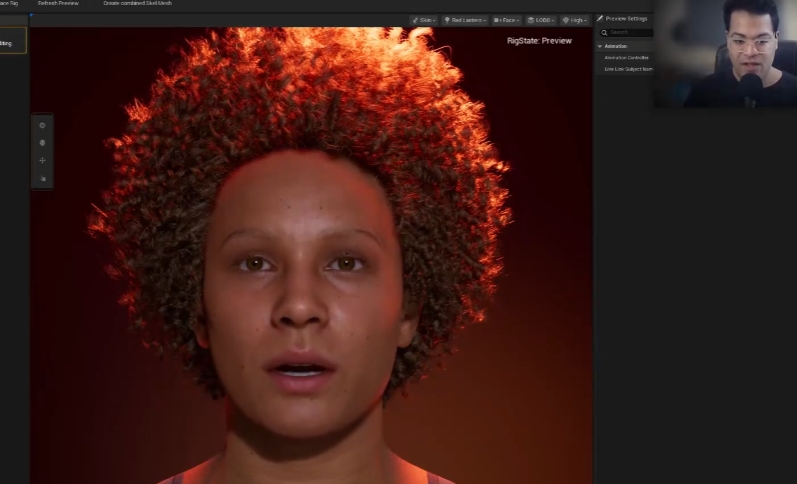Open the Red Lantern lighting dropdown
Image resolution: width=797 pixels, height=484 pixels.
tap(465, 20)
